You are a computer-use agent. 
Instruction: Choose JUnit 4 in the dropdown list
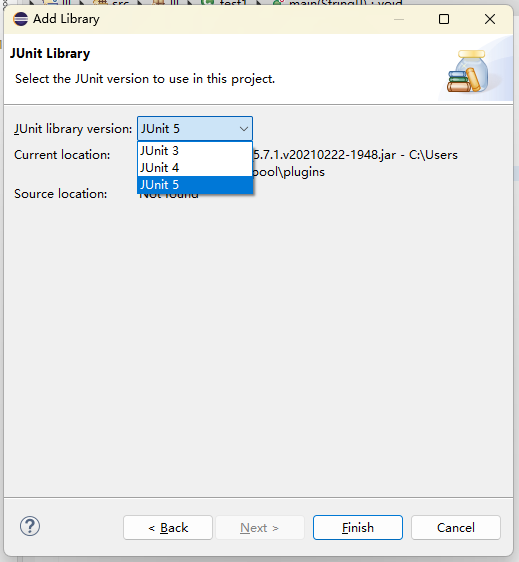[x=195, y=167]
